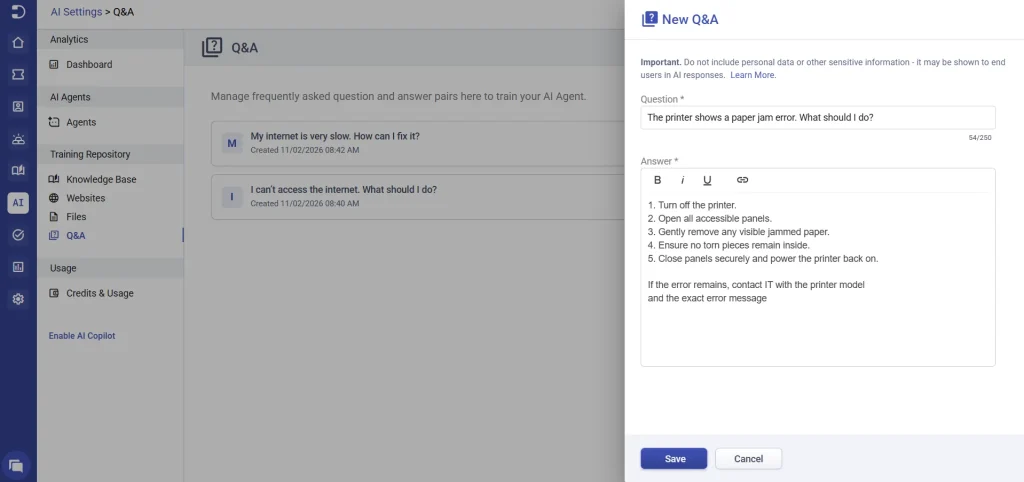Click the Bold formatting icon
The height and width of the screenshot is (482, 1024).
pos(657,180)
